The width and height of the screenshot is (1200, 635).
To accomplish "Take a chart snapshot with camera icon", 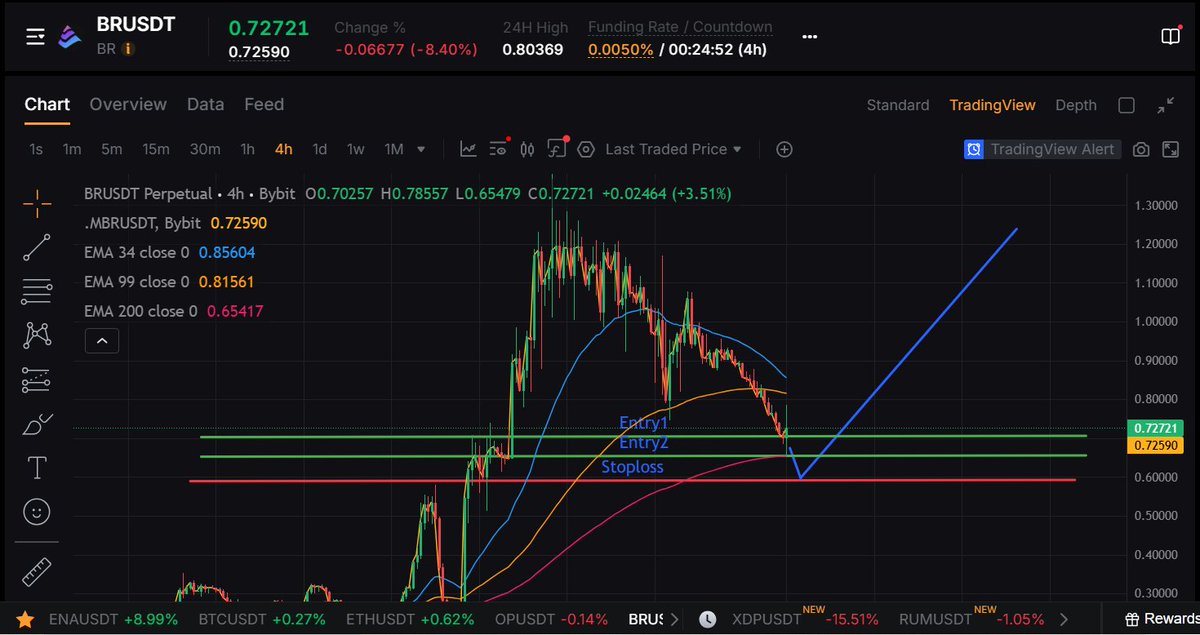I will click(1141, 149).
